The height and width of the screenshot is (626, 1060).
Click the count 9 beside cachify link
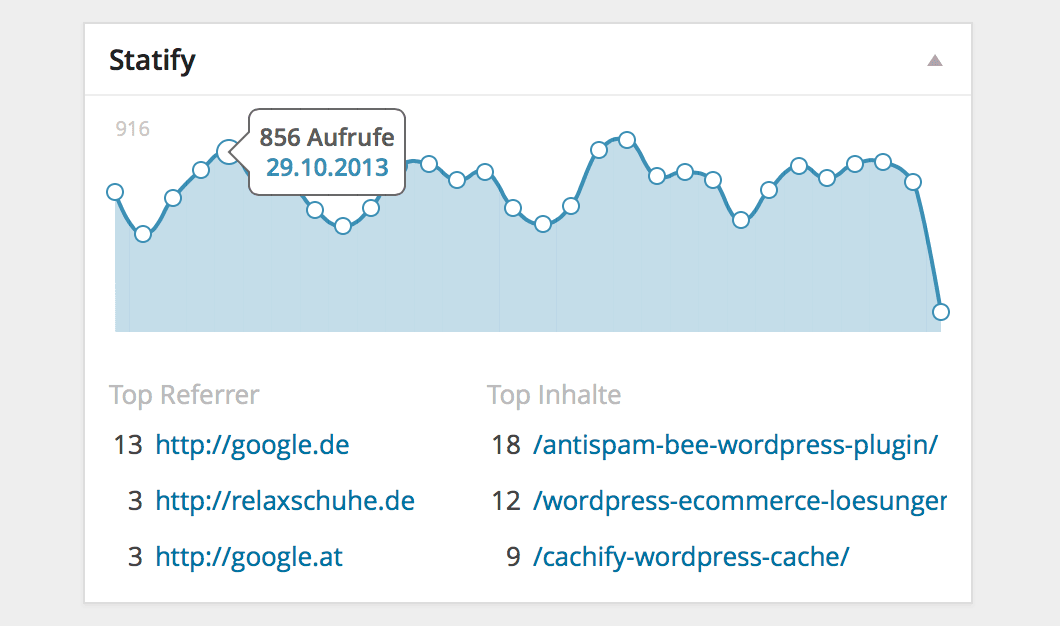(513, 556)
